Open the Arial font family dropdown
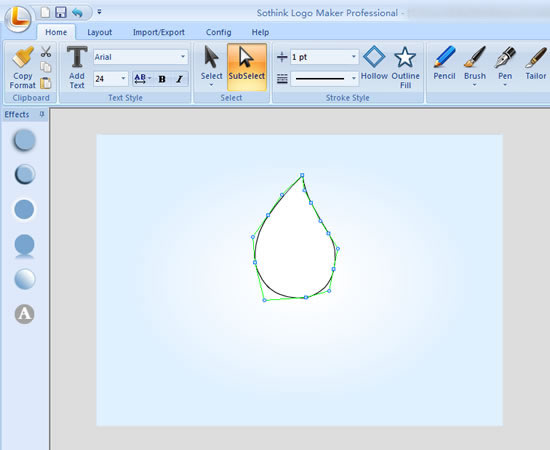This screenshot has width=550, height=450. (x=183, y=57)
